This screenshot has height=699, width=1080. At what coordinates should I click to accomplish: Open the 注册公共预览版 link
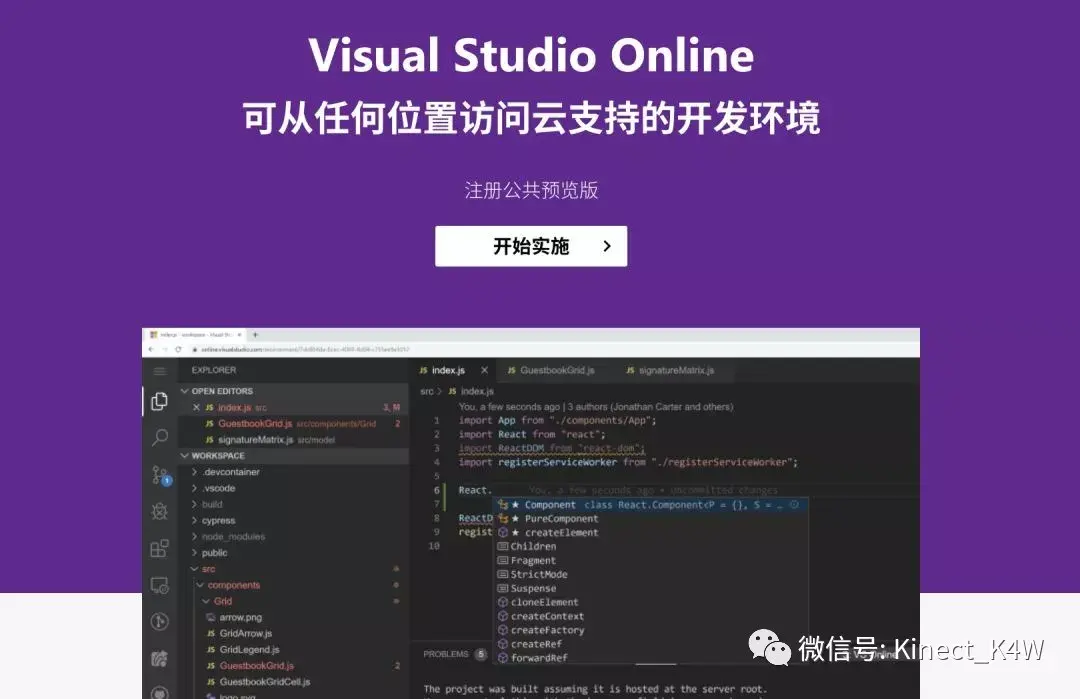pyautogui.click(x=531, y=190)
